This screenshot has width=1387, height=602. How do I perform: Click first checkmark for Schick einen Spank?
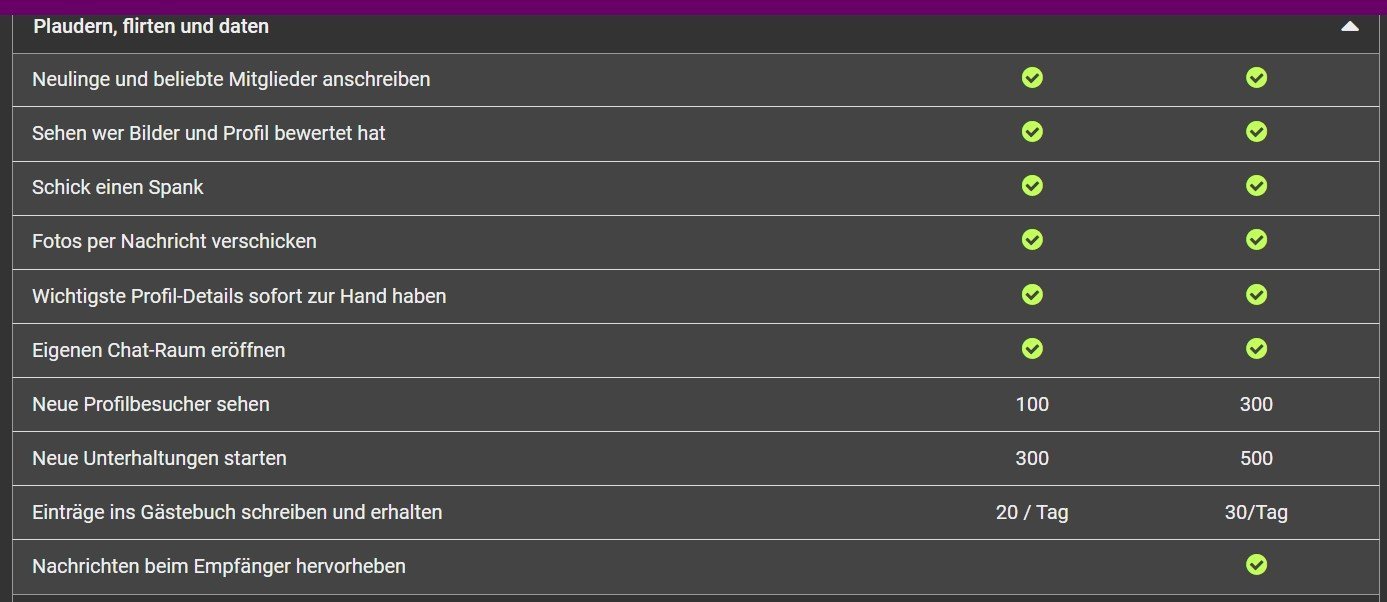pos(1032,186)
